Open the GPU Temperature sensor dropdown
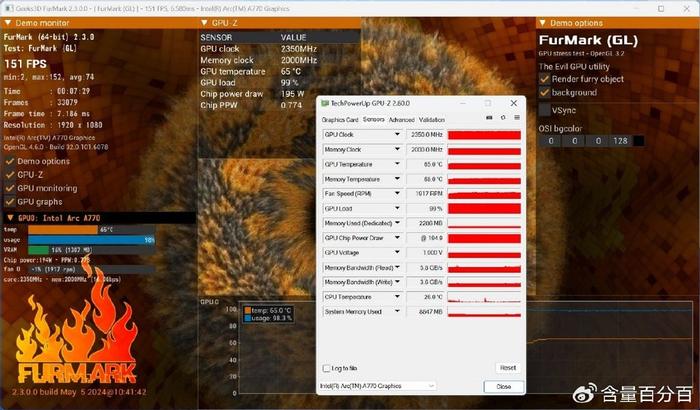Screen dimensions: 700x410 [x=397, y=164]
